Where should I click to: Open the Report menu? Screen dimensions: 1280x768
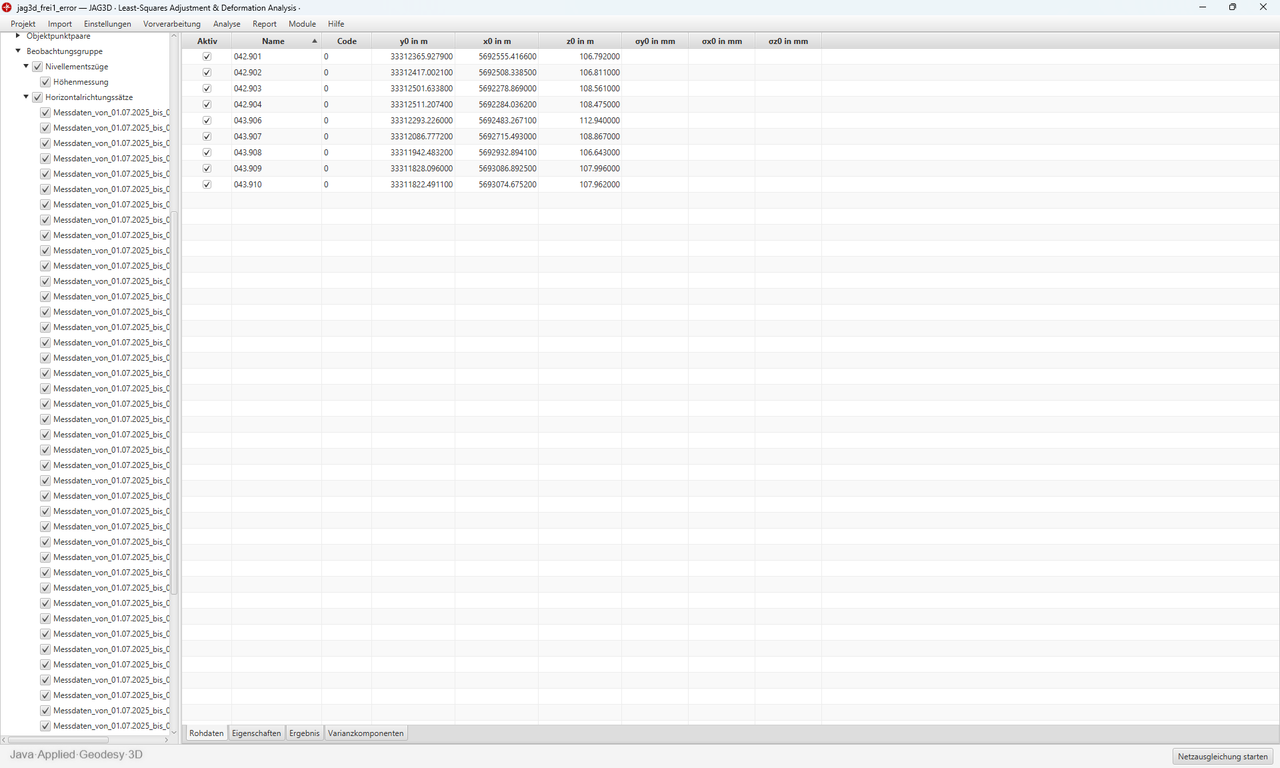coord(265,24)
